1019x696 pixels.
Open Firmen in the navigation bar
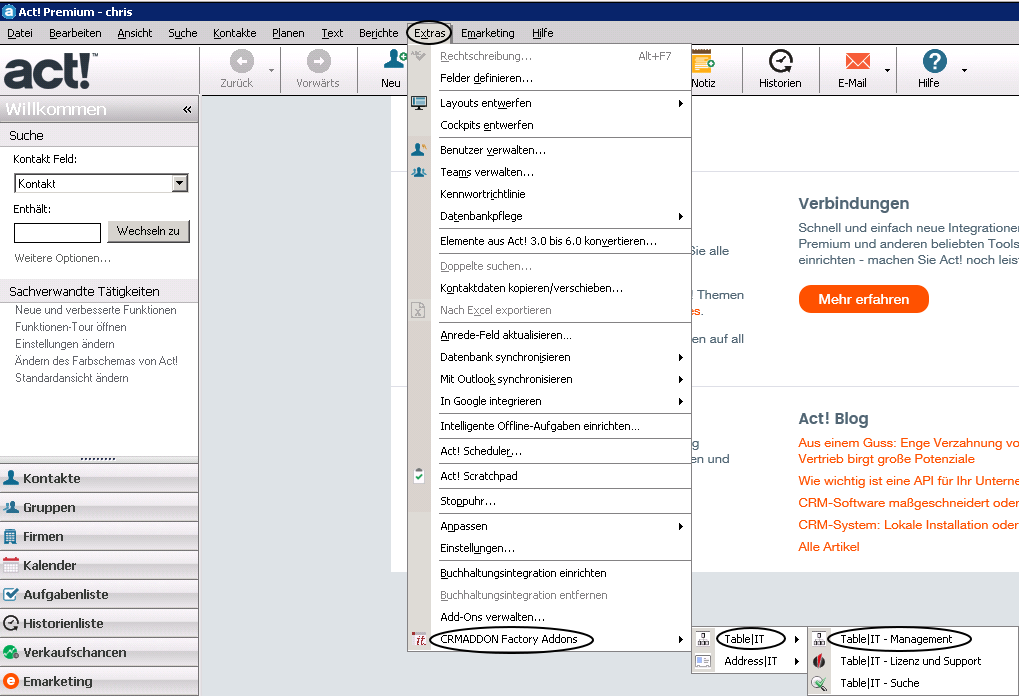click(x=99, y=536)
